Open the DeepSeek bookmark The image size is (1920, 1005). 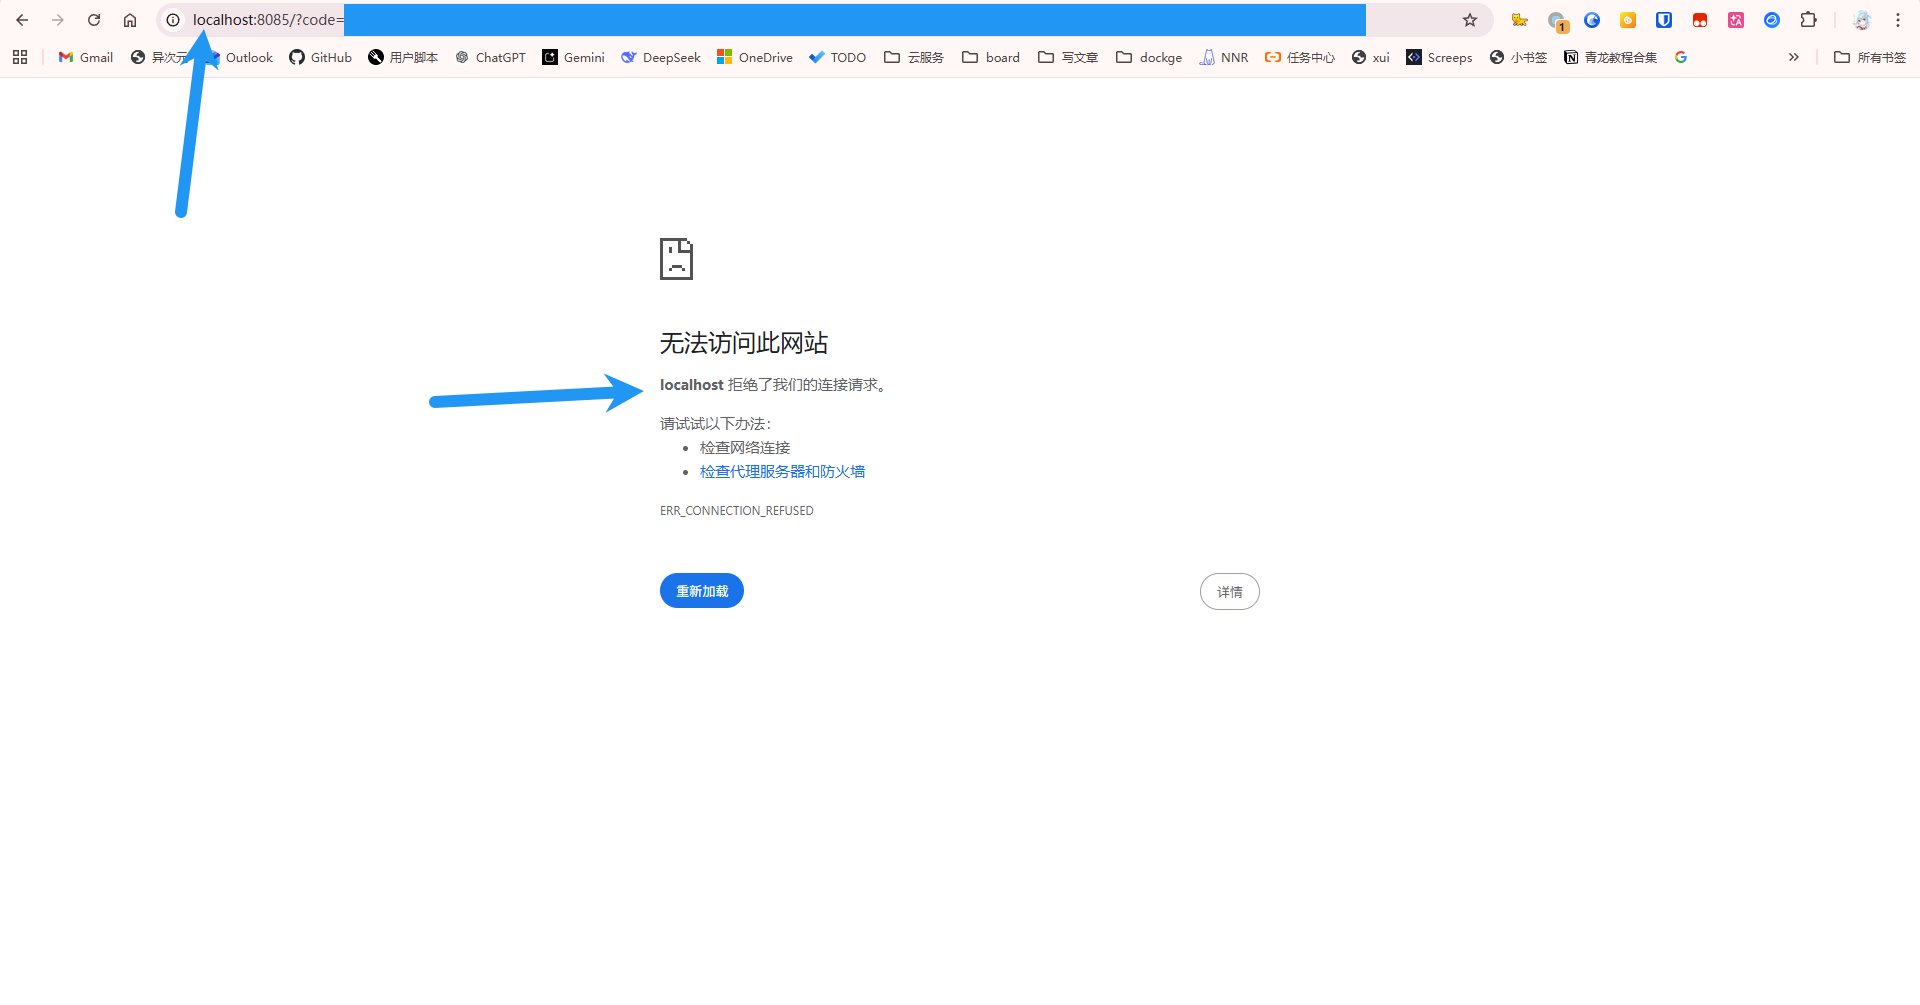[661, 57]
